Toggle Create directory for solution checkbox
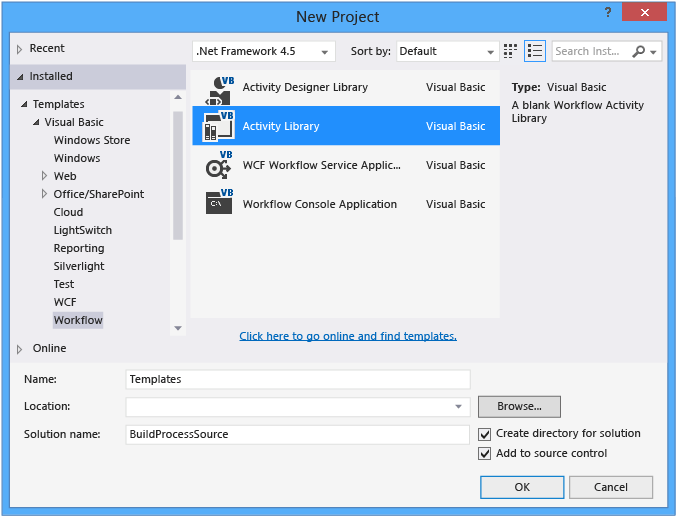The width and height of the screenshot is (676, 516). click(485, 434)
